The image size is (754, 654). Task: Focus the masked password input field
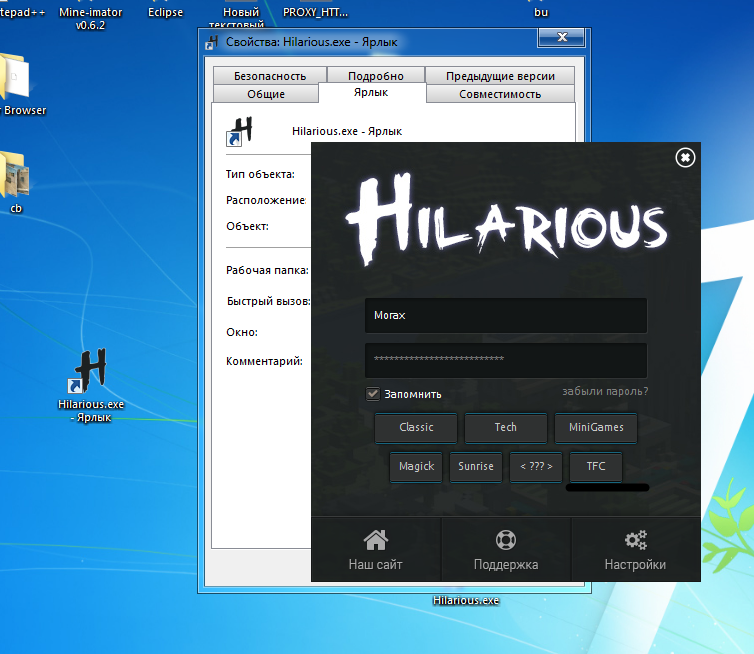(x=505, y=359)
